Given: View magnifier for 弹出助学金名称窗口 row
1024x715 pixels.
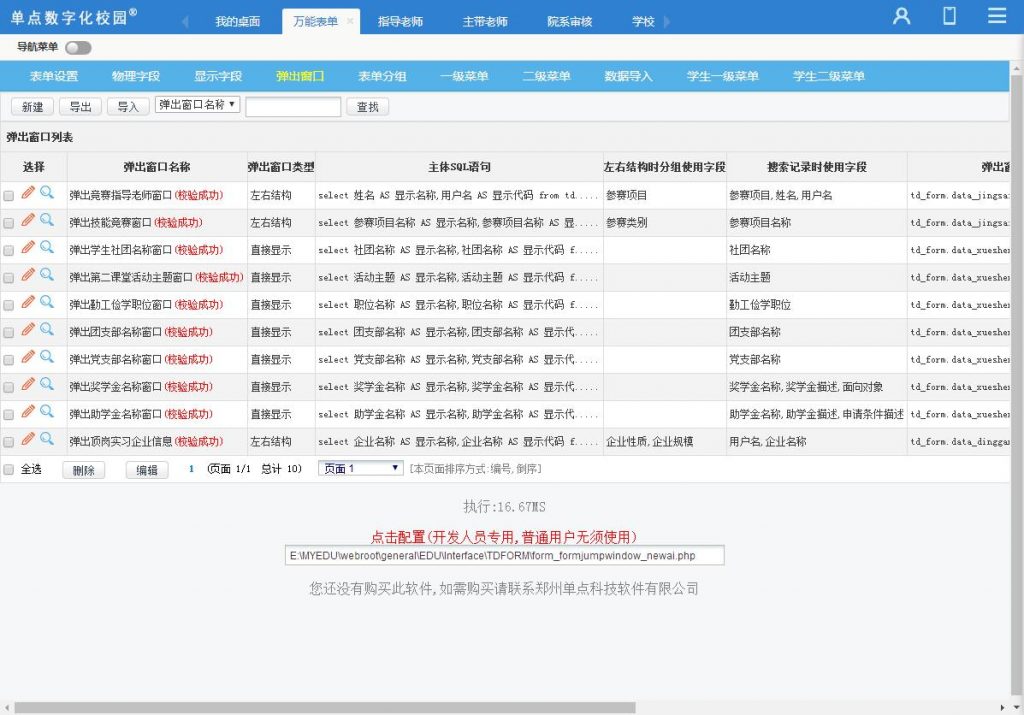Looking at the screenshot, I should click(46, 411).
